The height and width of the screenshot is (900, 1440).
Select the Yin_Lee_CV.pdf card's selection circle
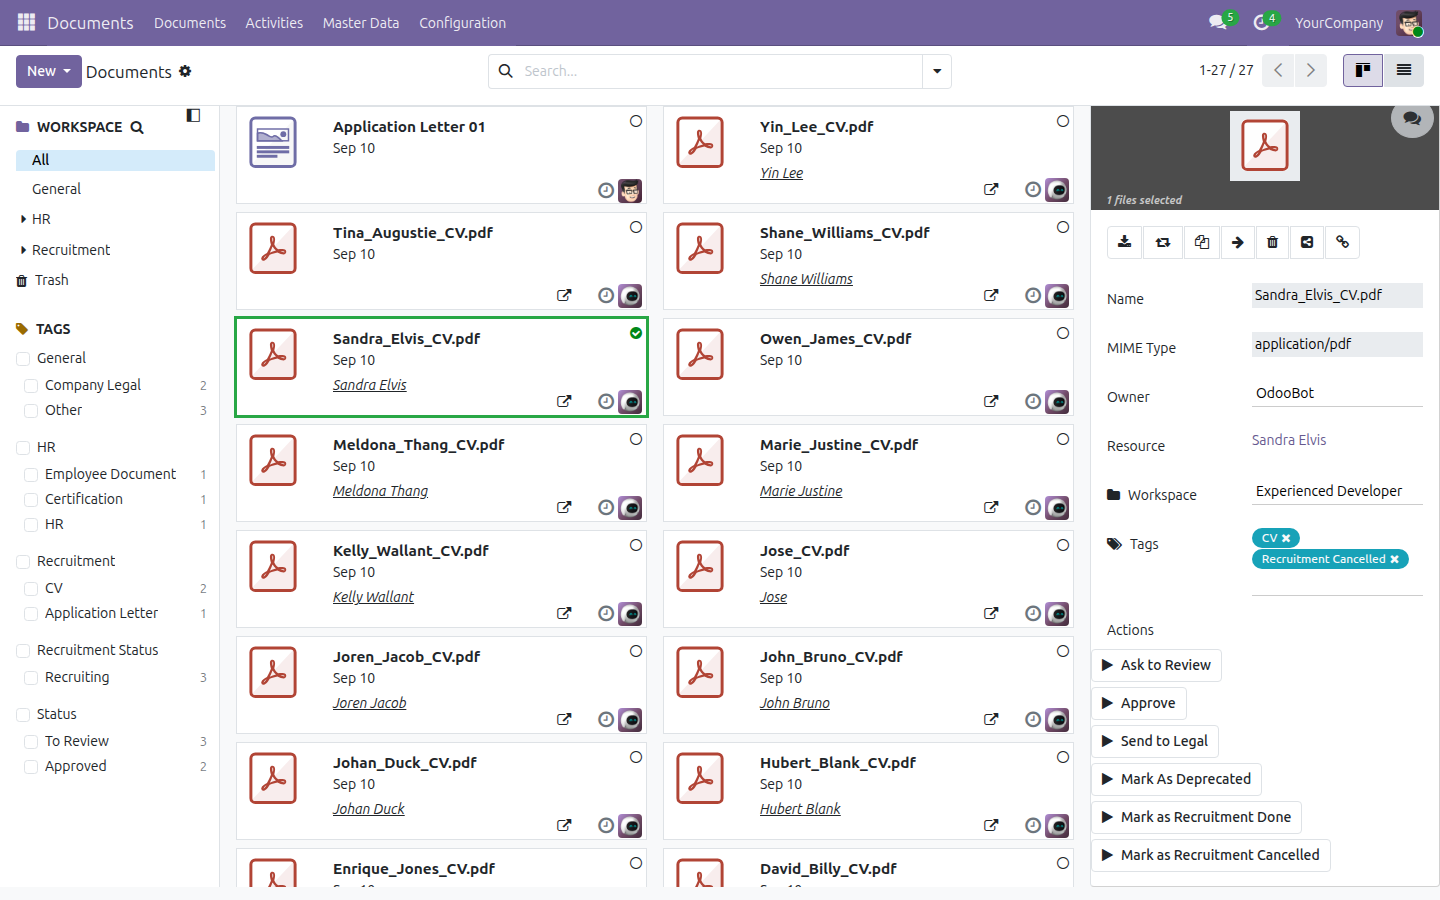pos(1063,121)
